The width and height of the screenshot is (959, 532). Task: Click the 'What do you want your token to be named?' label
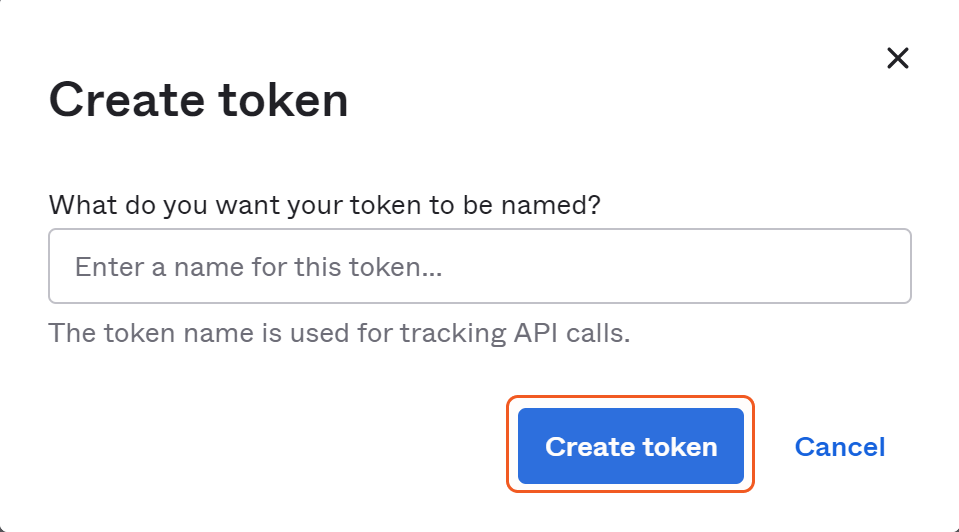click(325, 205)
